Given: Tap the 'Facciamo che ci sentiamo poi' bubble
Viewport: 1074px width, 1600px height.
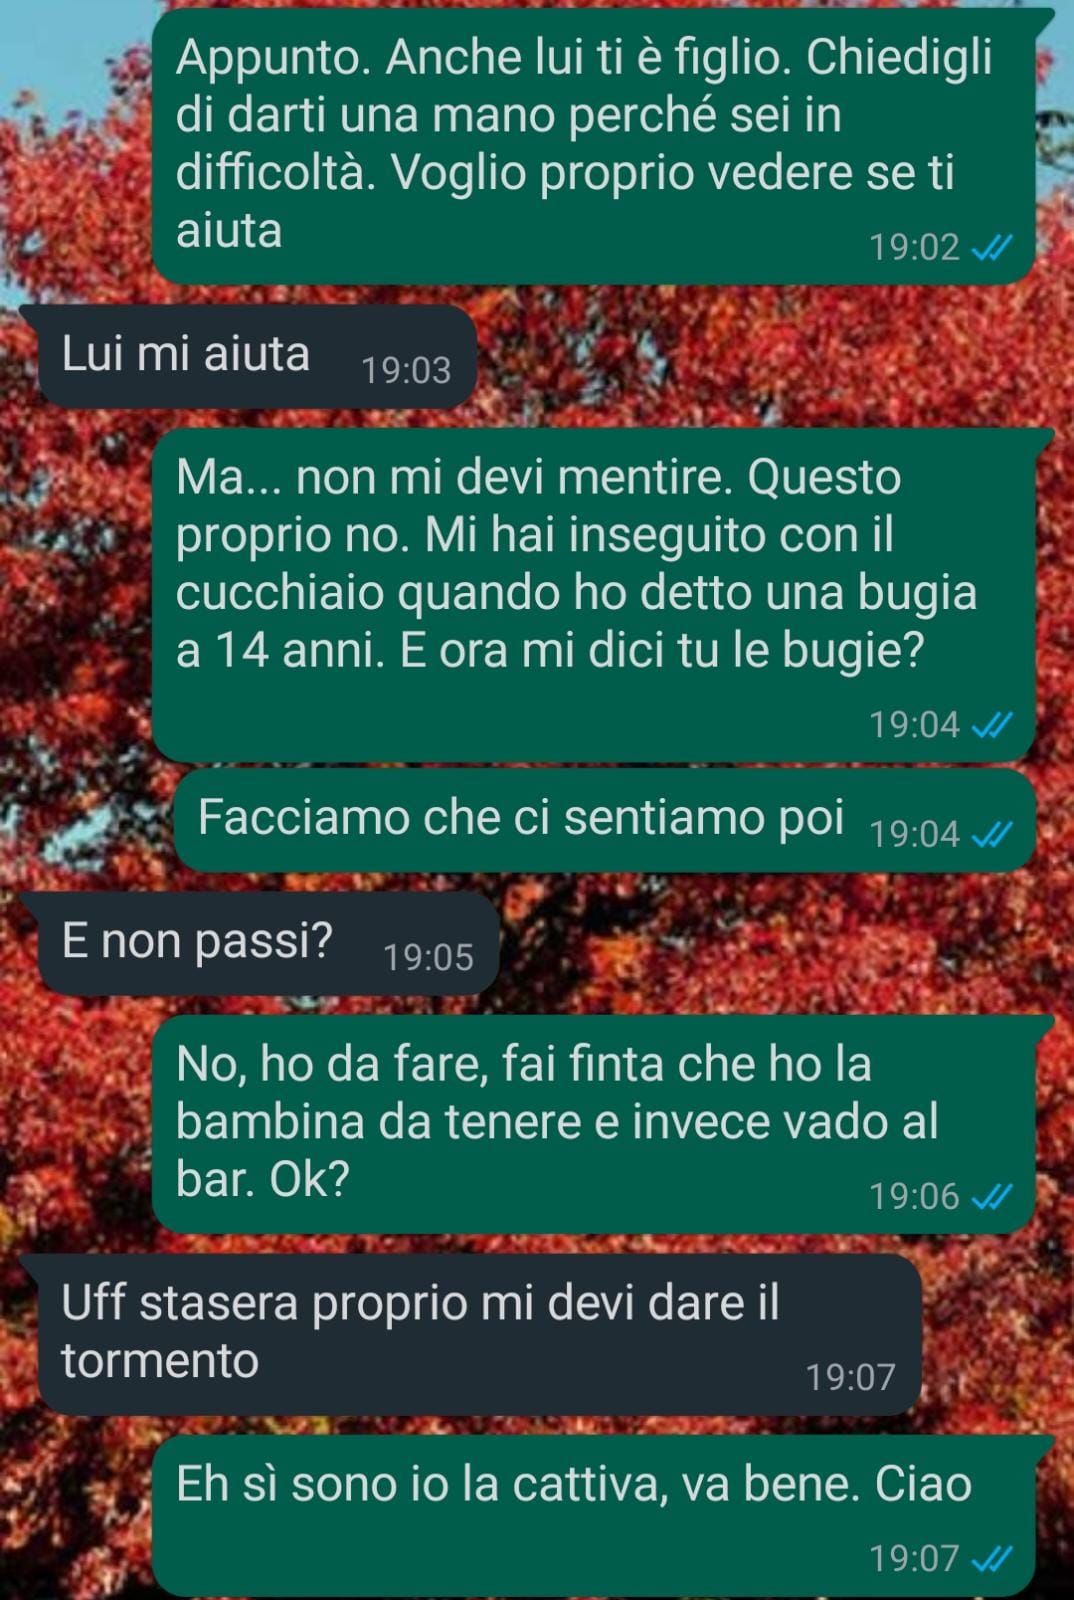Looking at the screenshot, I should coord(606,820).
